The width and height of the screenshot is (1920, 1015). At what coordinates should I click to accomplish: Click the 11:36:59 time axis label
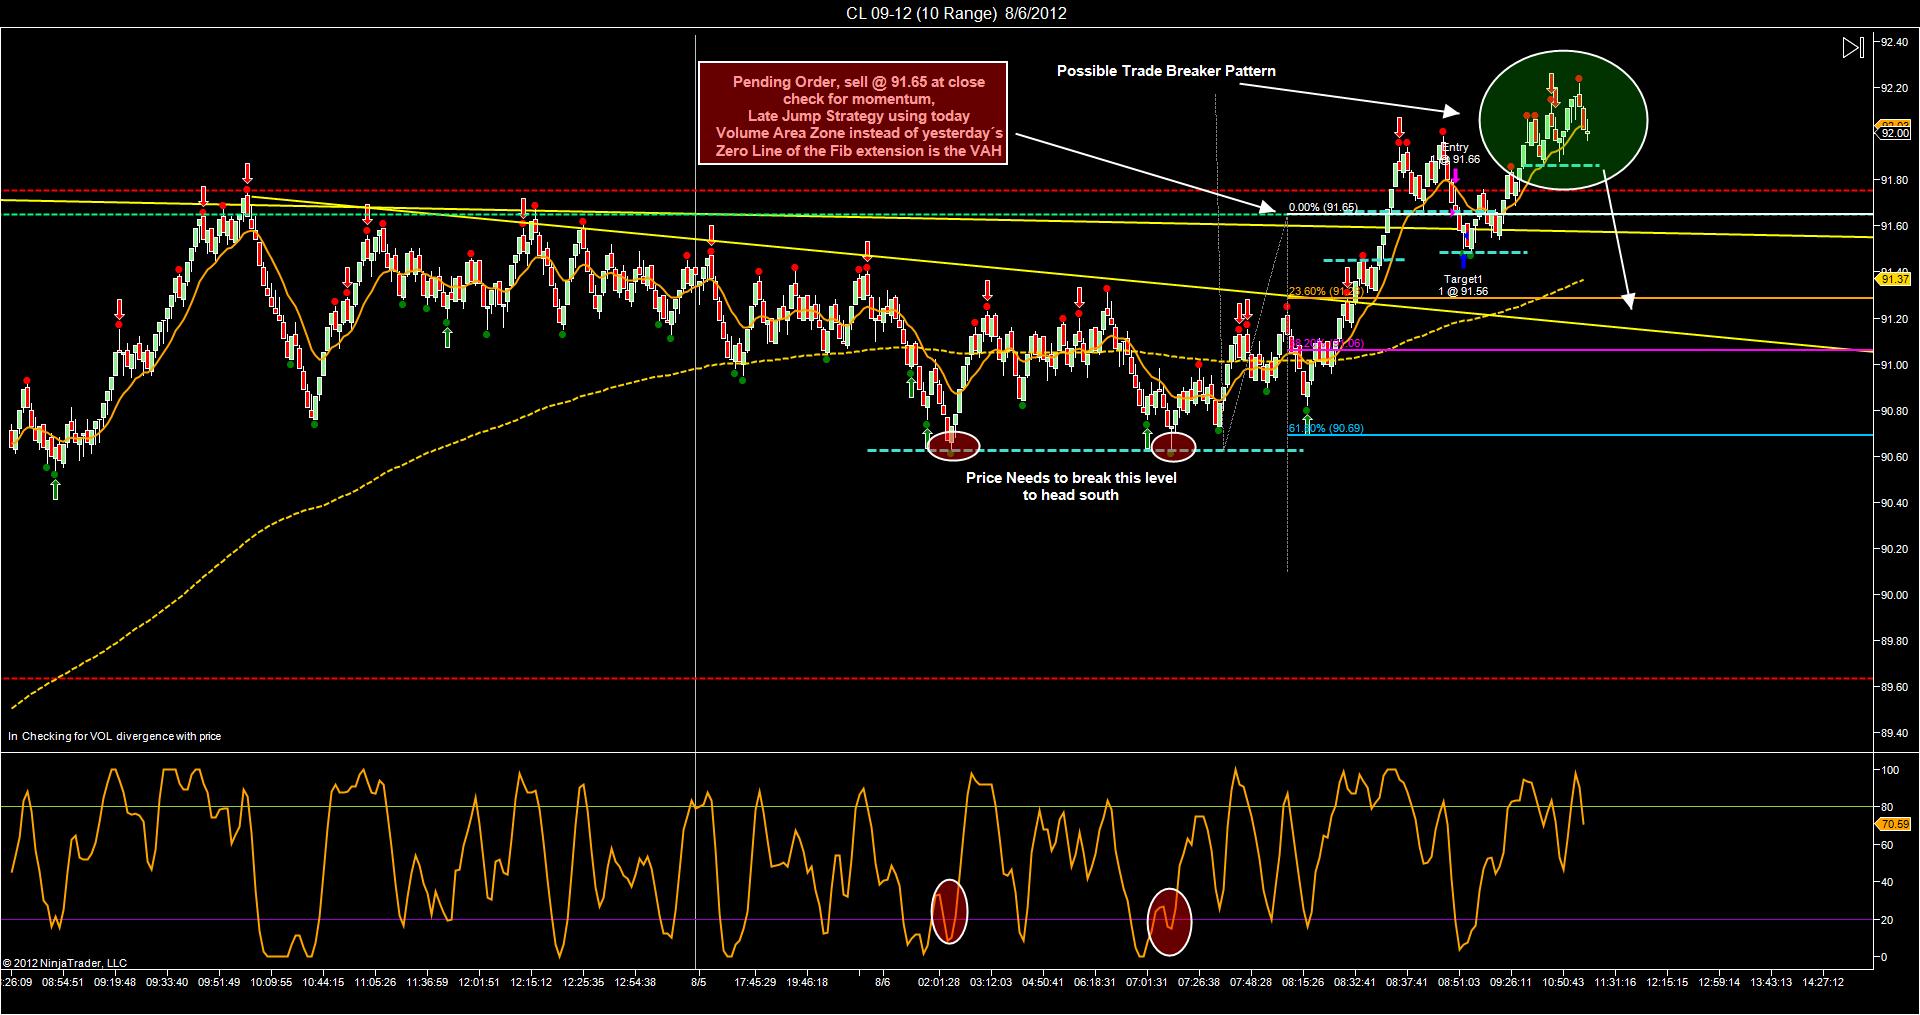pos(426,982)
